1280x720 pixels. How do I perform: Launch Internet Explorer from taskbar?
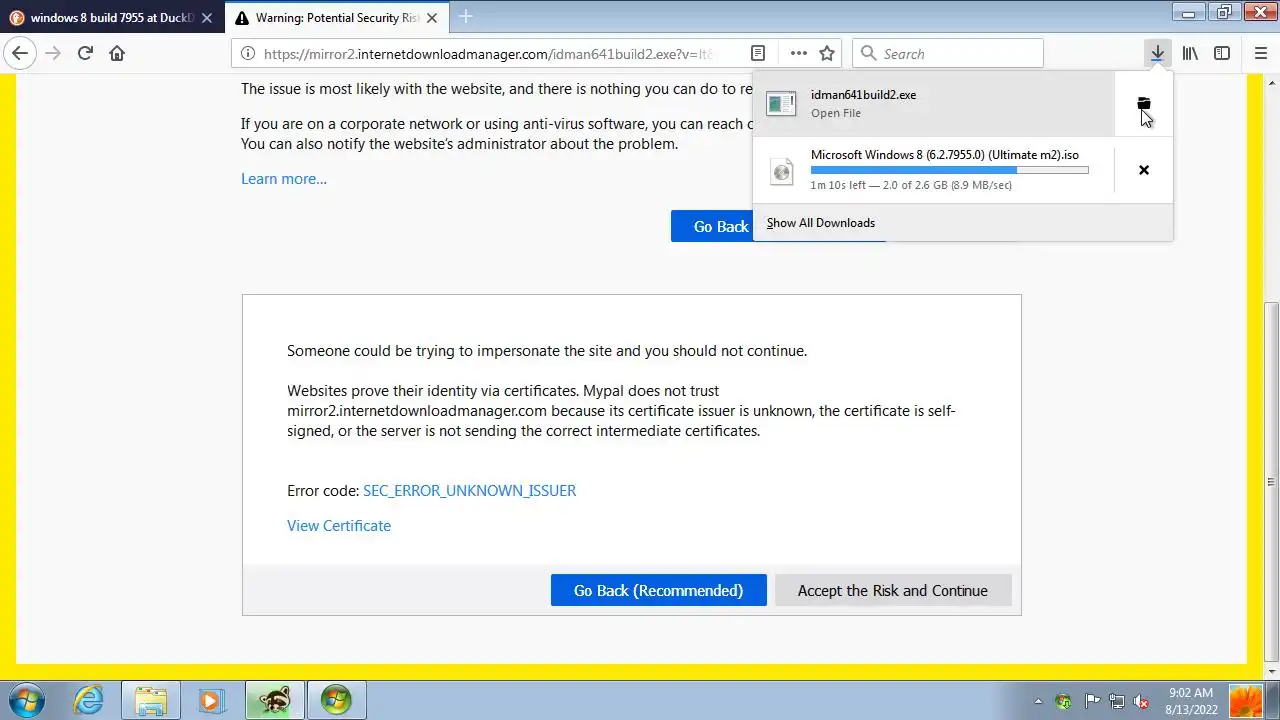89,700
